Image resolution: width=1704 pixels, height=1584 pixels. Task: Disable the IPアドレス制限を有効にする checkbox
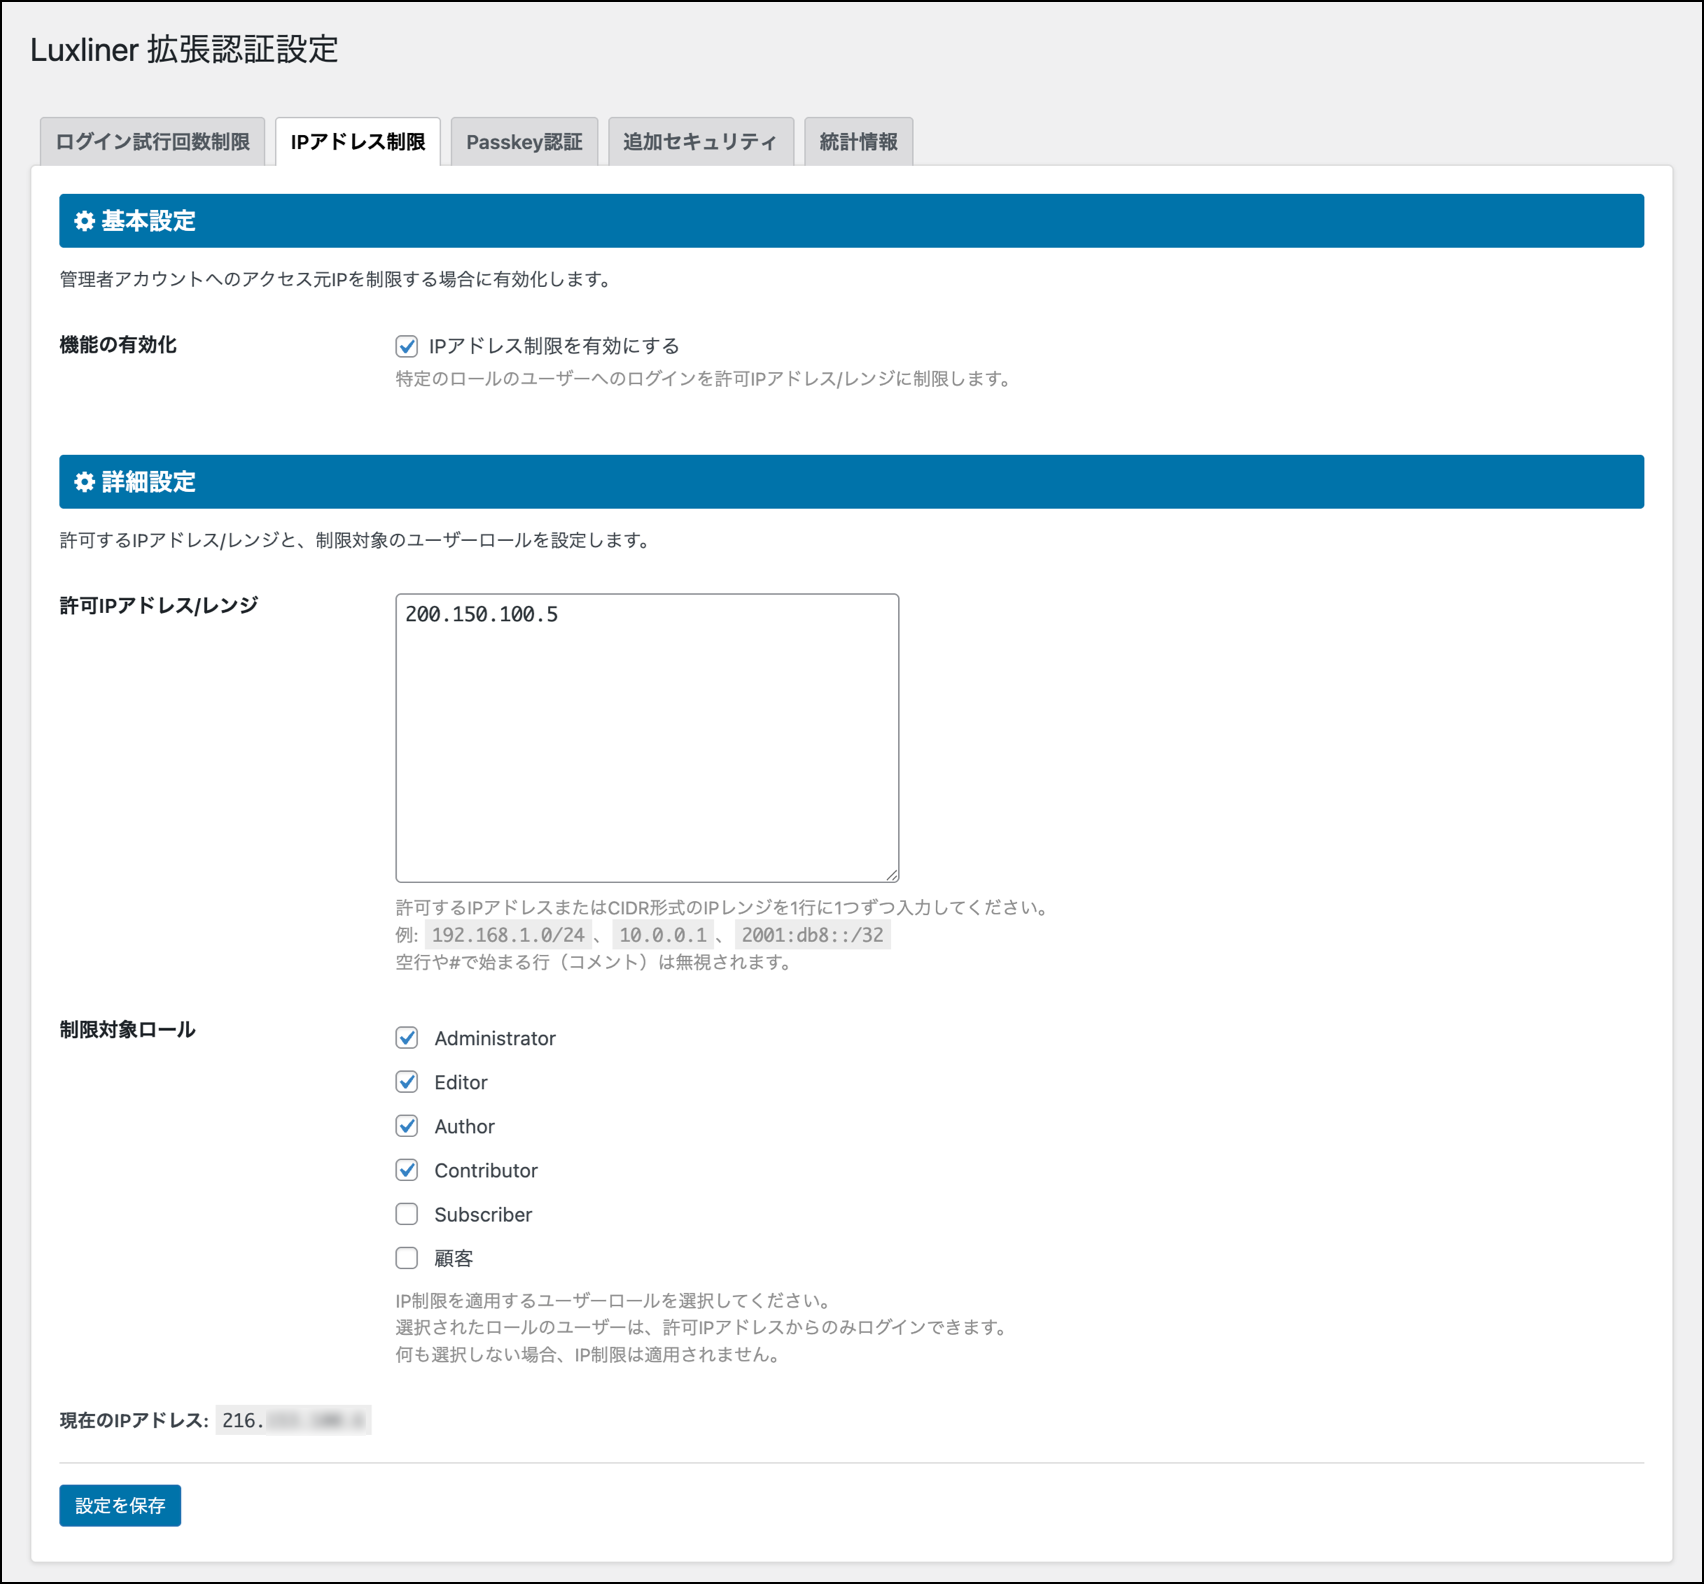coord(407,346)
